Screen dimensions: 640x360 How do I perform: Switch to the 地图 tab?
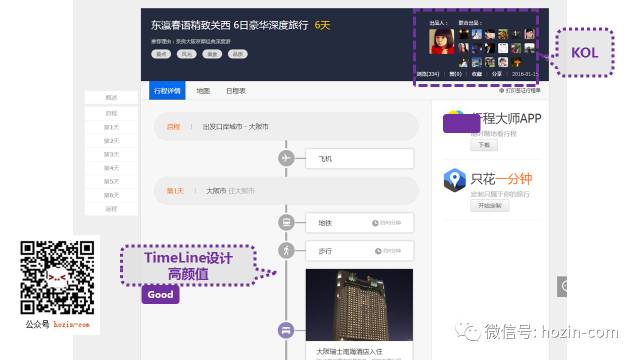[203, 91]
